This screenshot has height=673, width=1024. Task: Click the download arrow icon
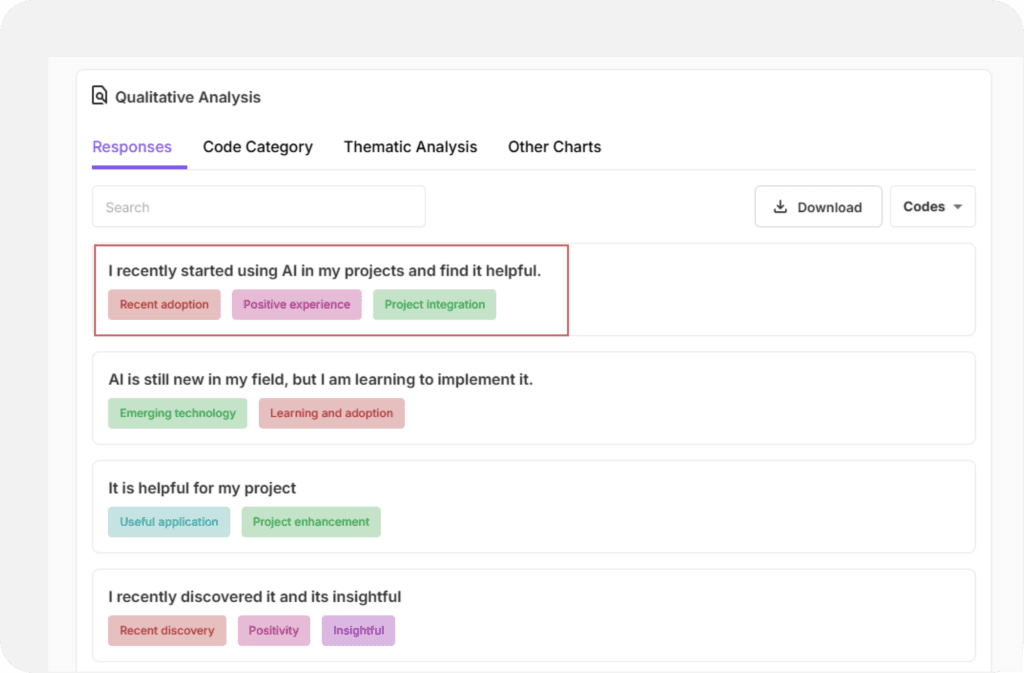[781, 207]
